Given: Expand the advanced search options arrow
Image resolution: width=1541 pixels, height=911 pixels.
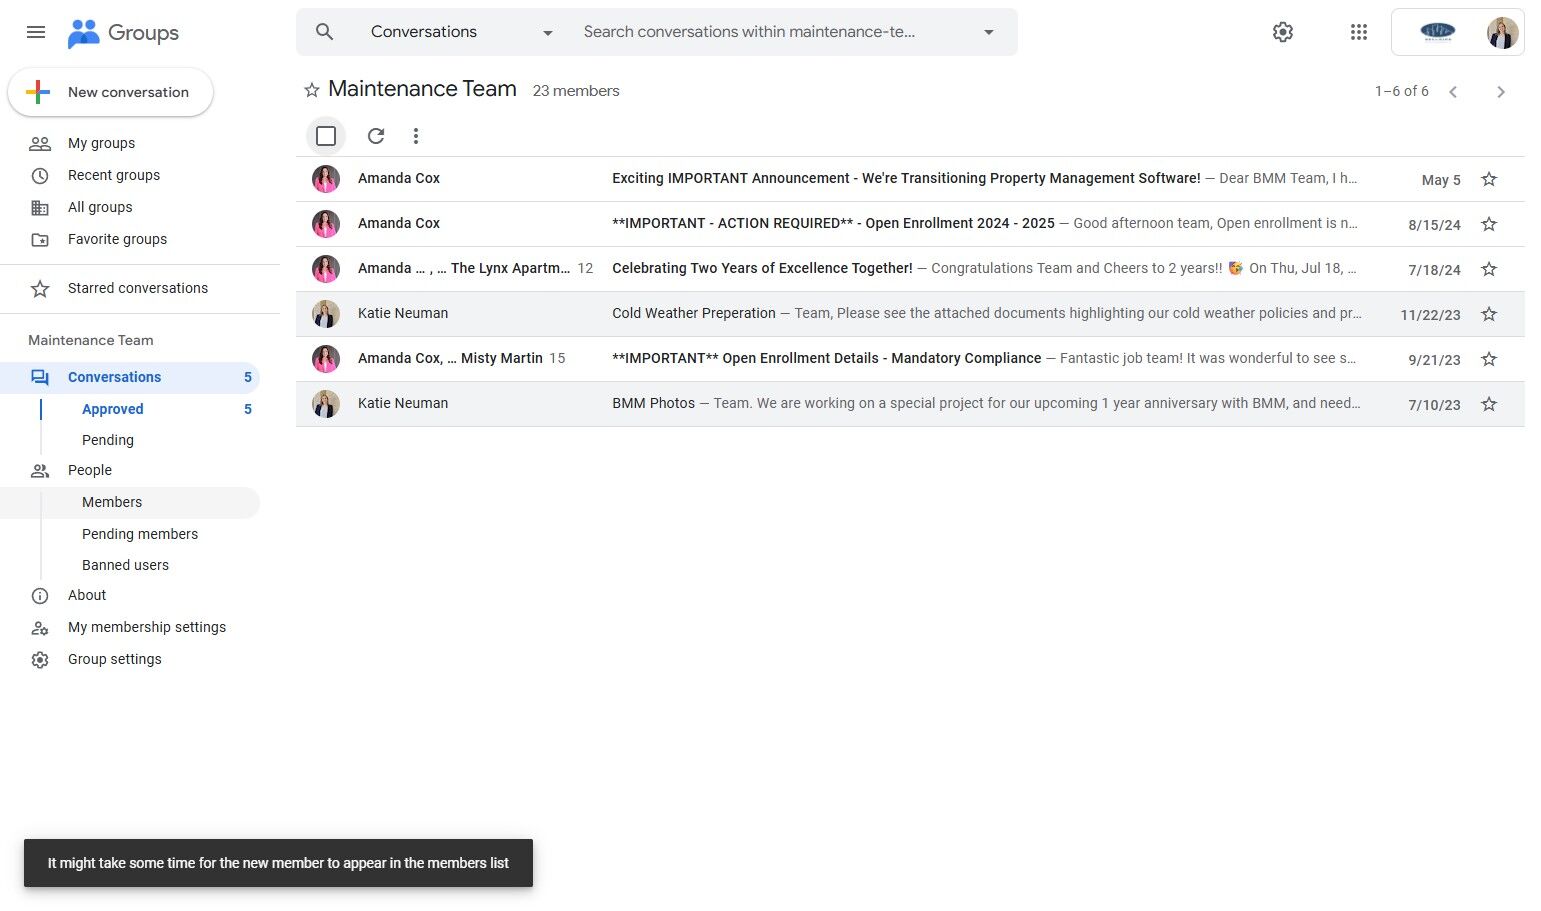Looking at the screenshot, I should coord(988,32).
